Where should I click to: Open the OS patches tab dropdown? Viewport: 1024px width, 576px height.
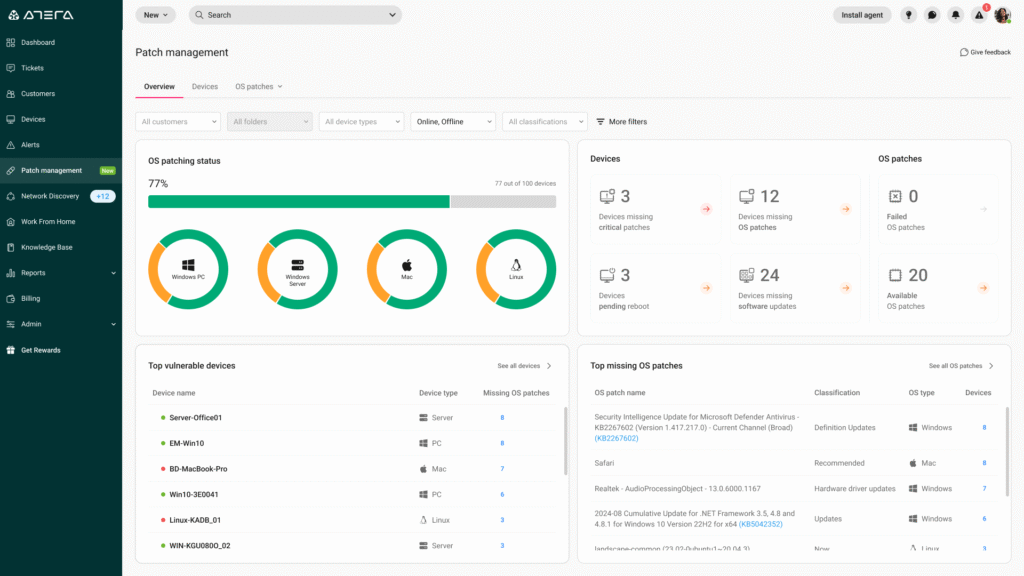pos(257,86)
